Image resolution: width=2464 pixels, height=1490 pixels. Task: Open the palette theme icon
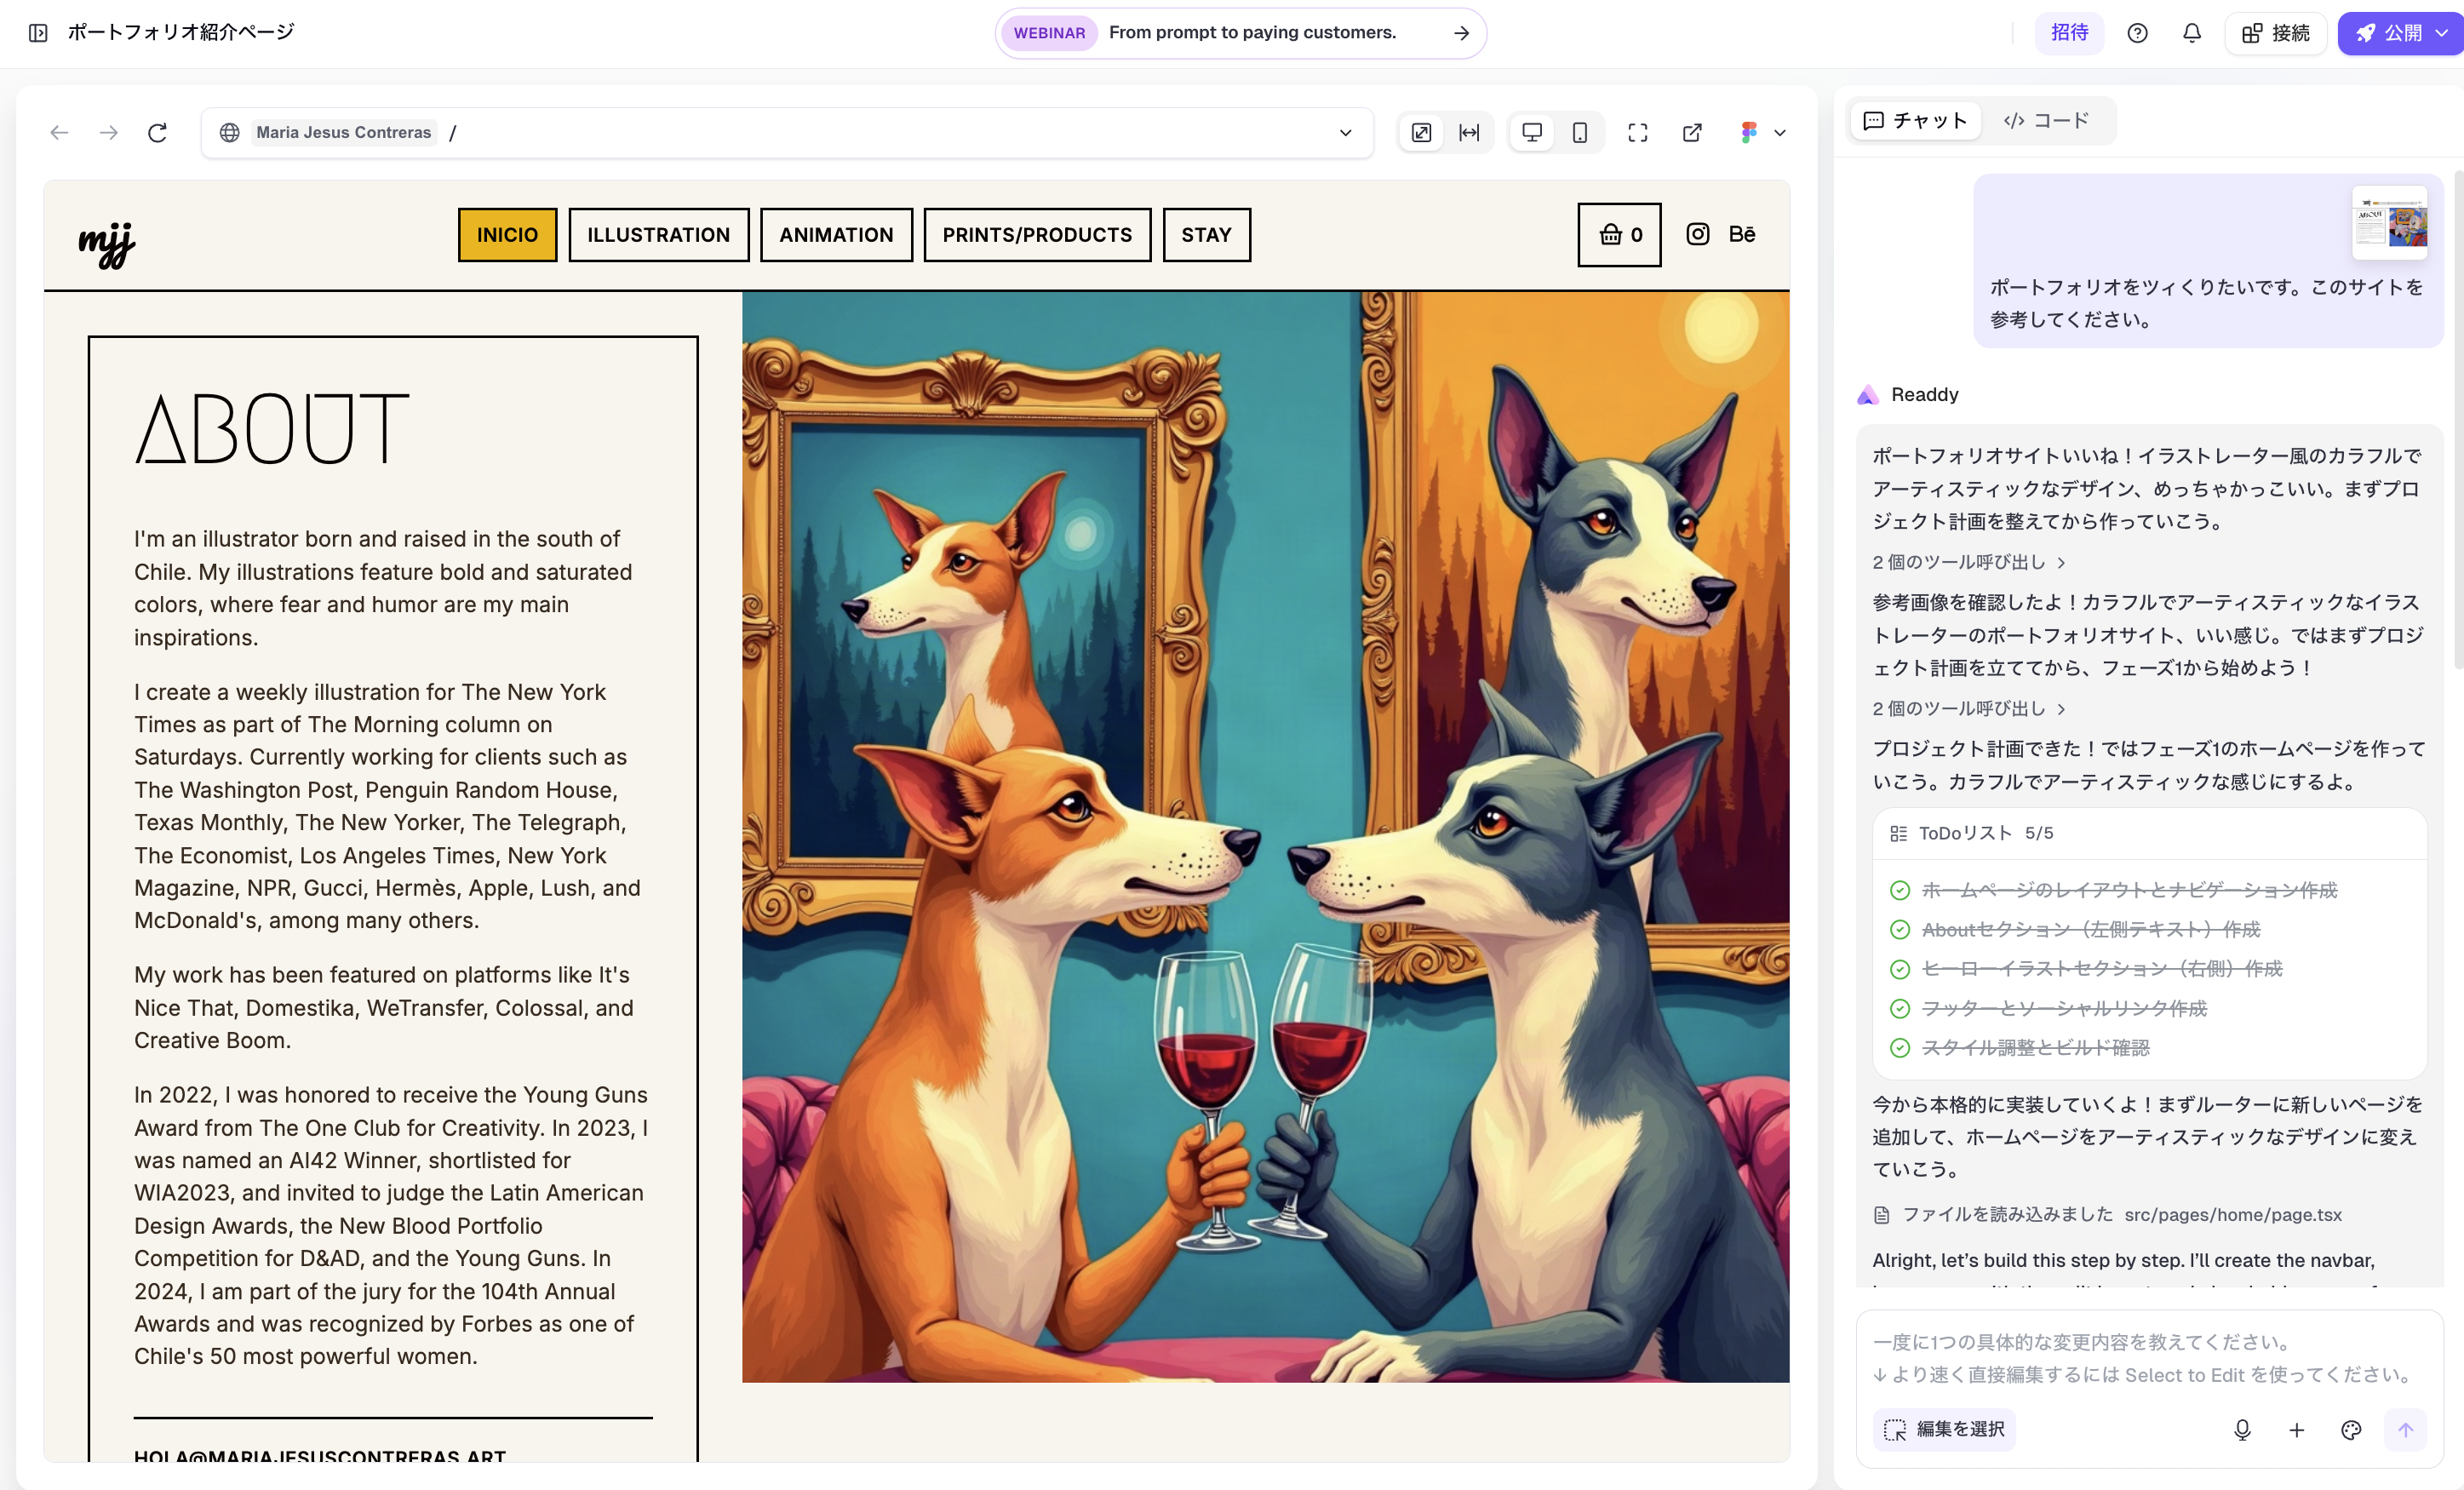click(x=2351, y=1430)
